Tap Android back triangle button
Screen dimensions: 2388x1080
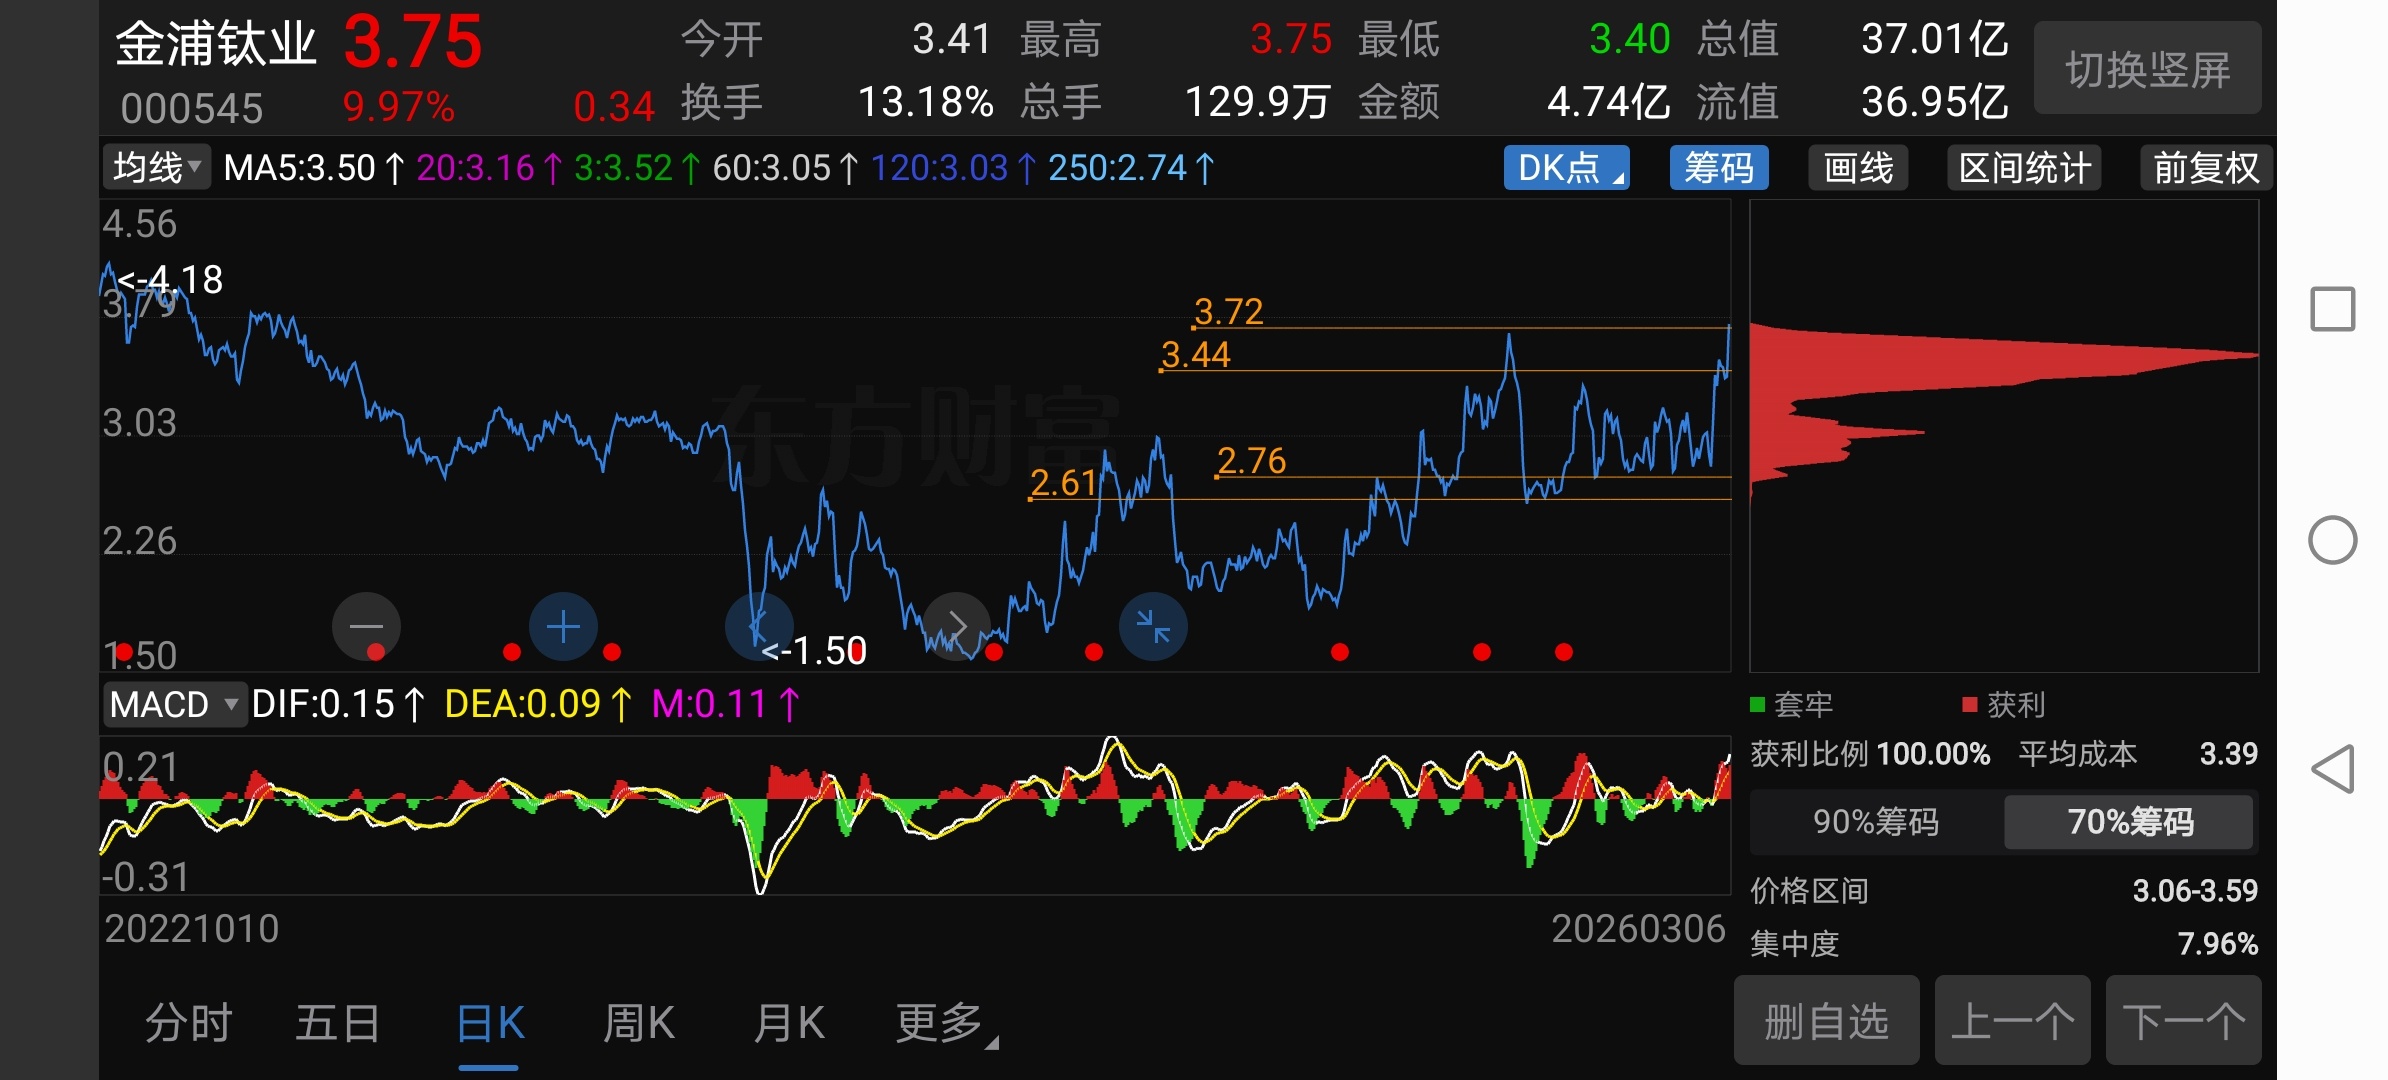pyautogui.click(x=2332, y=769)
